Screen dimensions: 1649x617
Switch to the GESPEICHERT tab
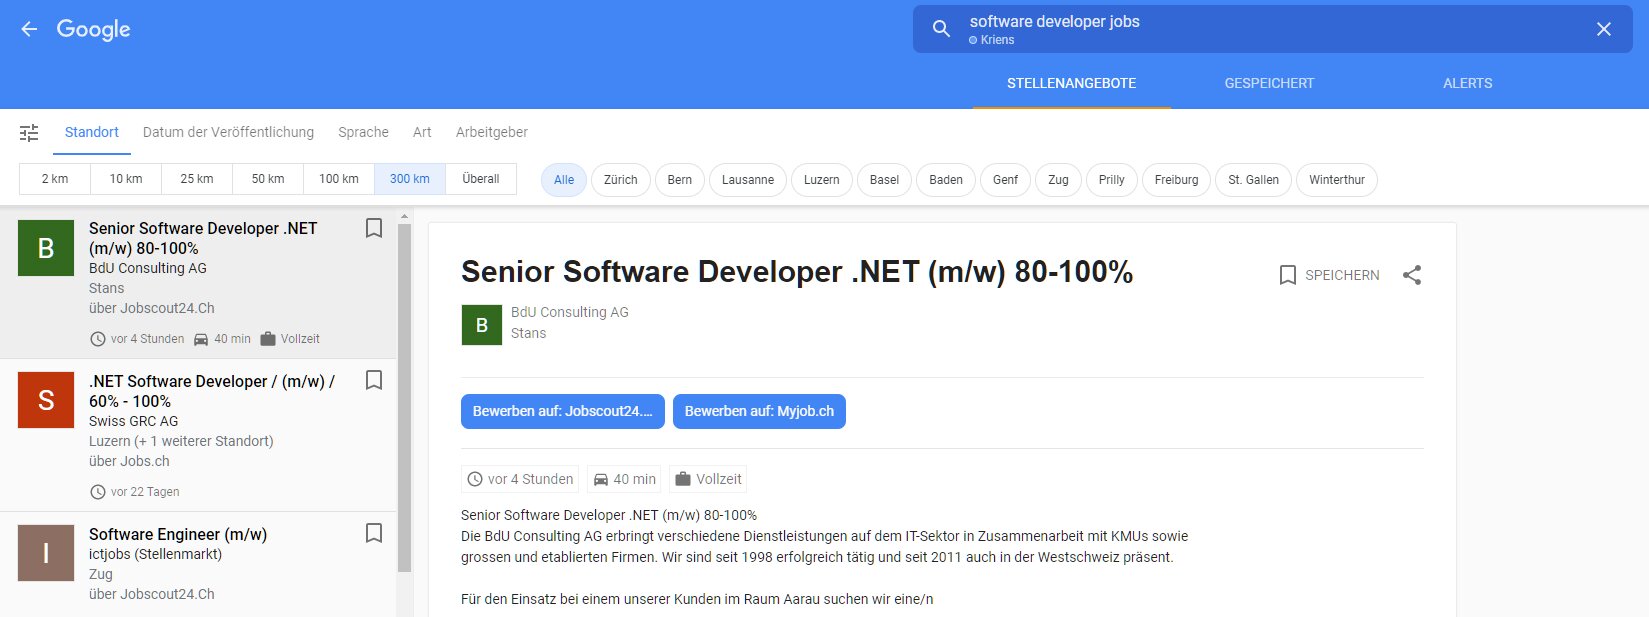[x=1269, y=83]
